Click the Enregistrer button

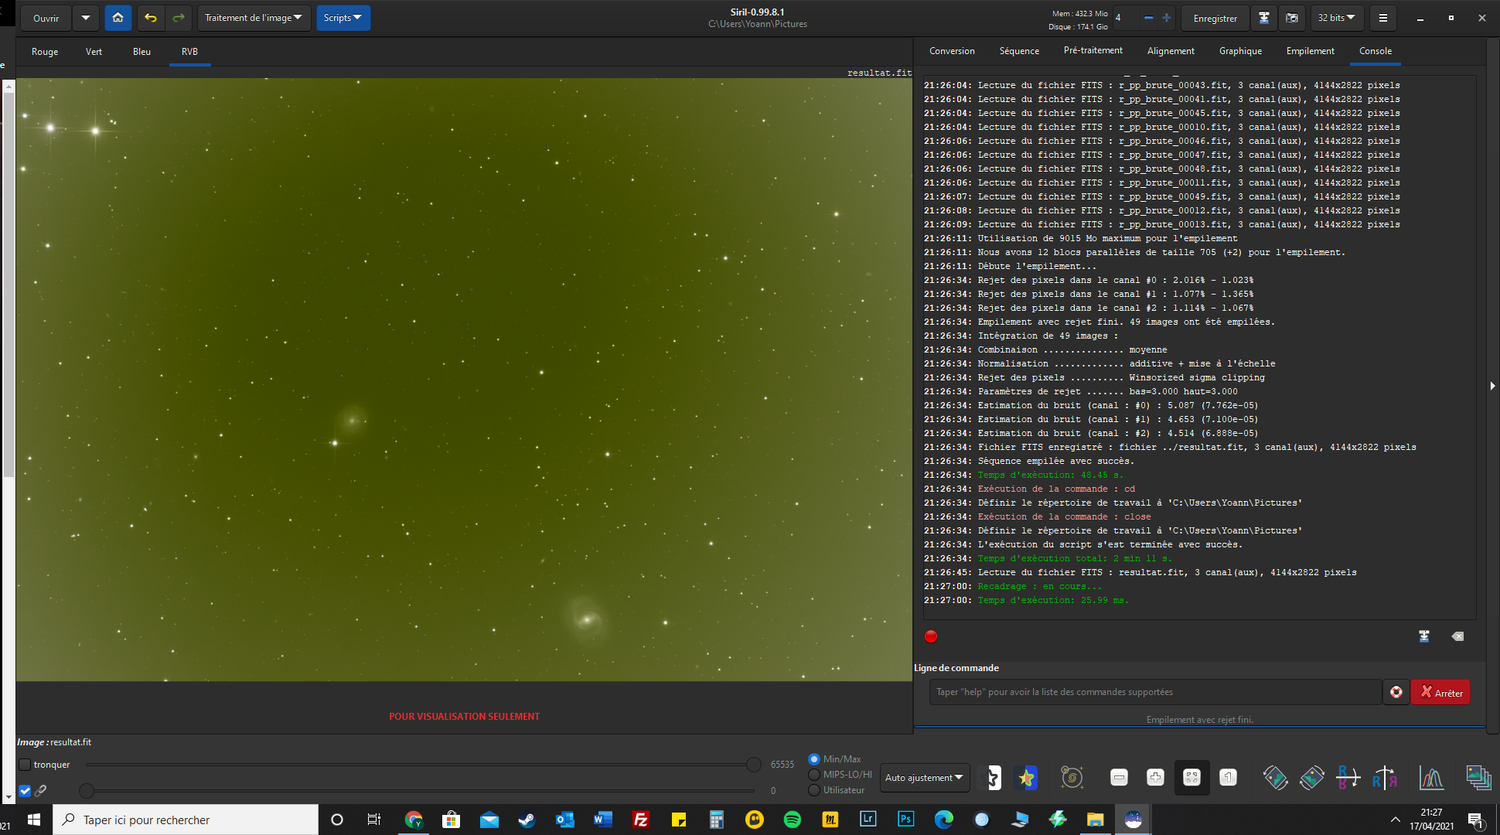point(1215,18)
